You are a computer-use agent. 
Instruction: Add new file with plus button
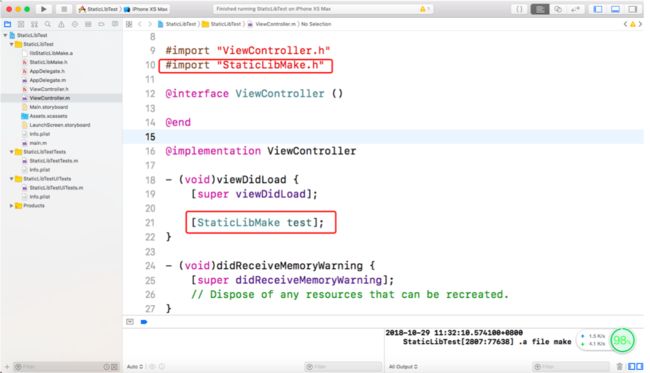pyautogui.click(x=7, y=367)
